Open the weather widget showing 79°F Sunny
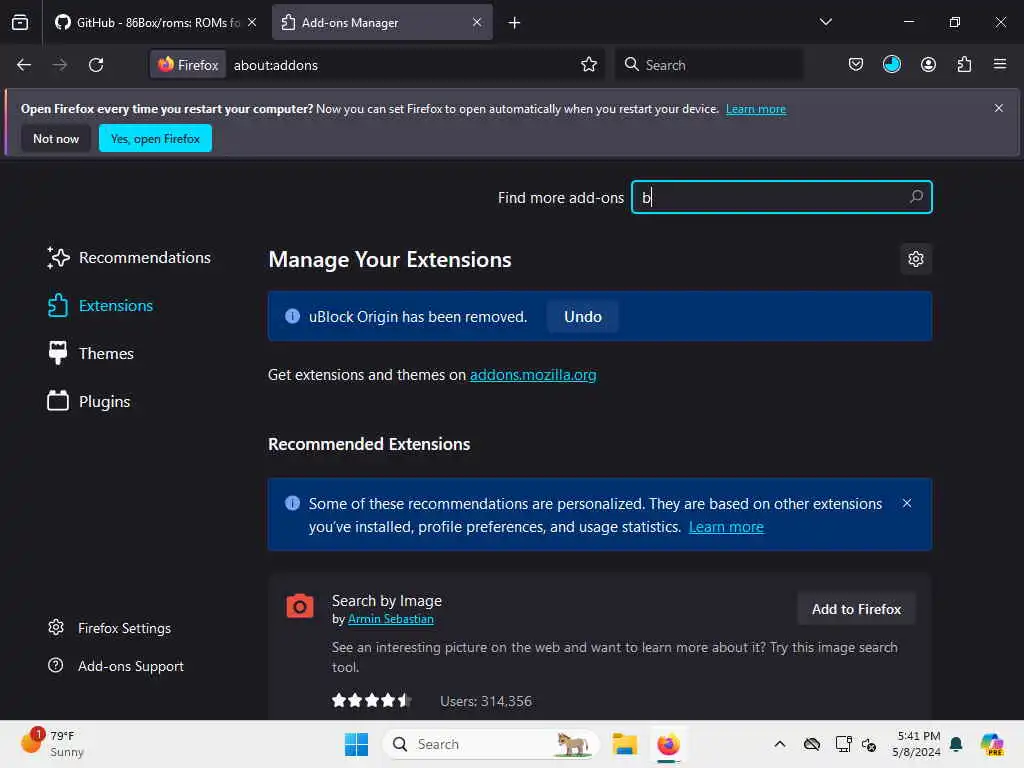 coord(52,744)
